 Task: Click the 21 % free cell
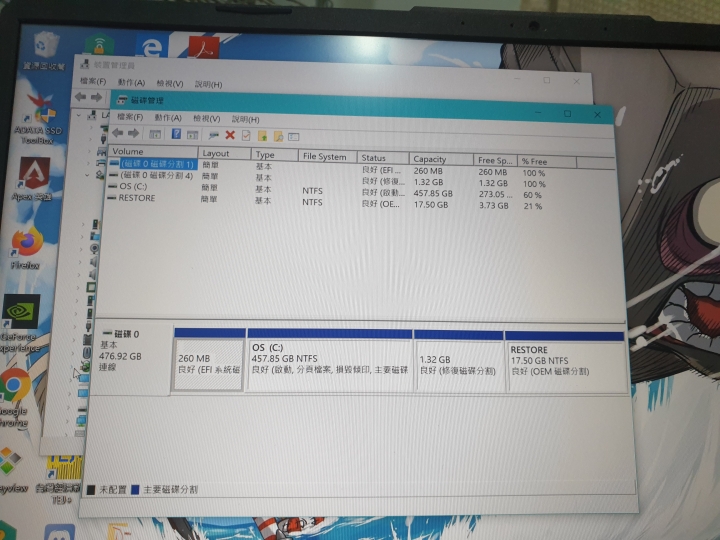coord(533,207)
